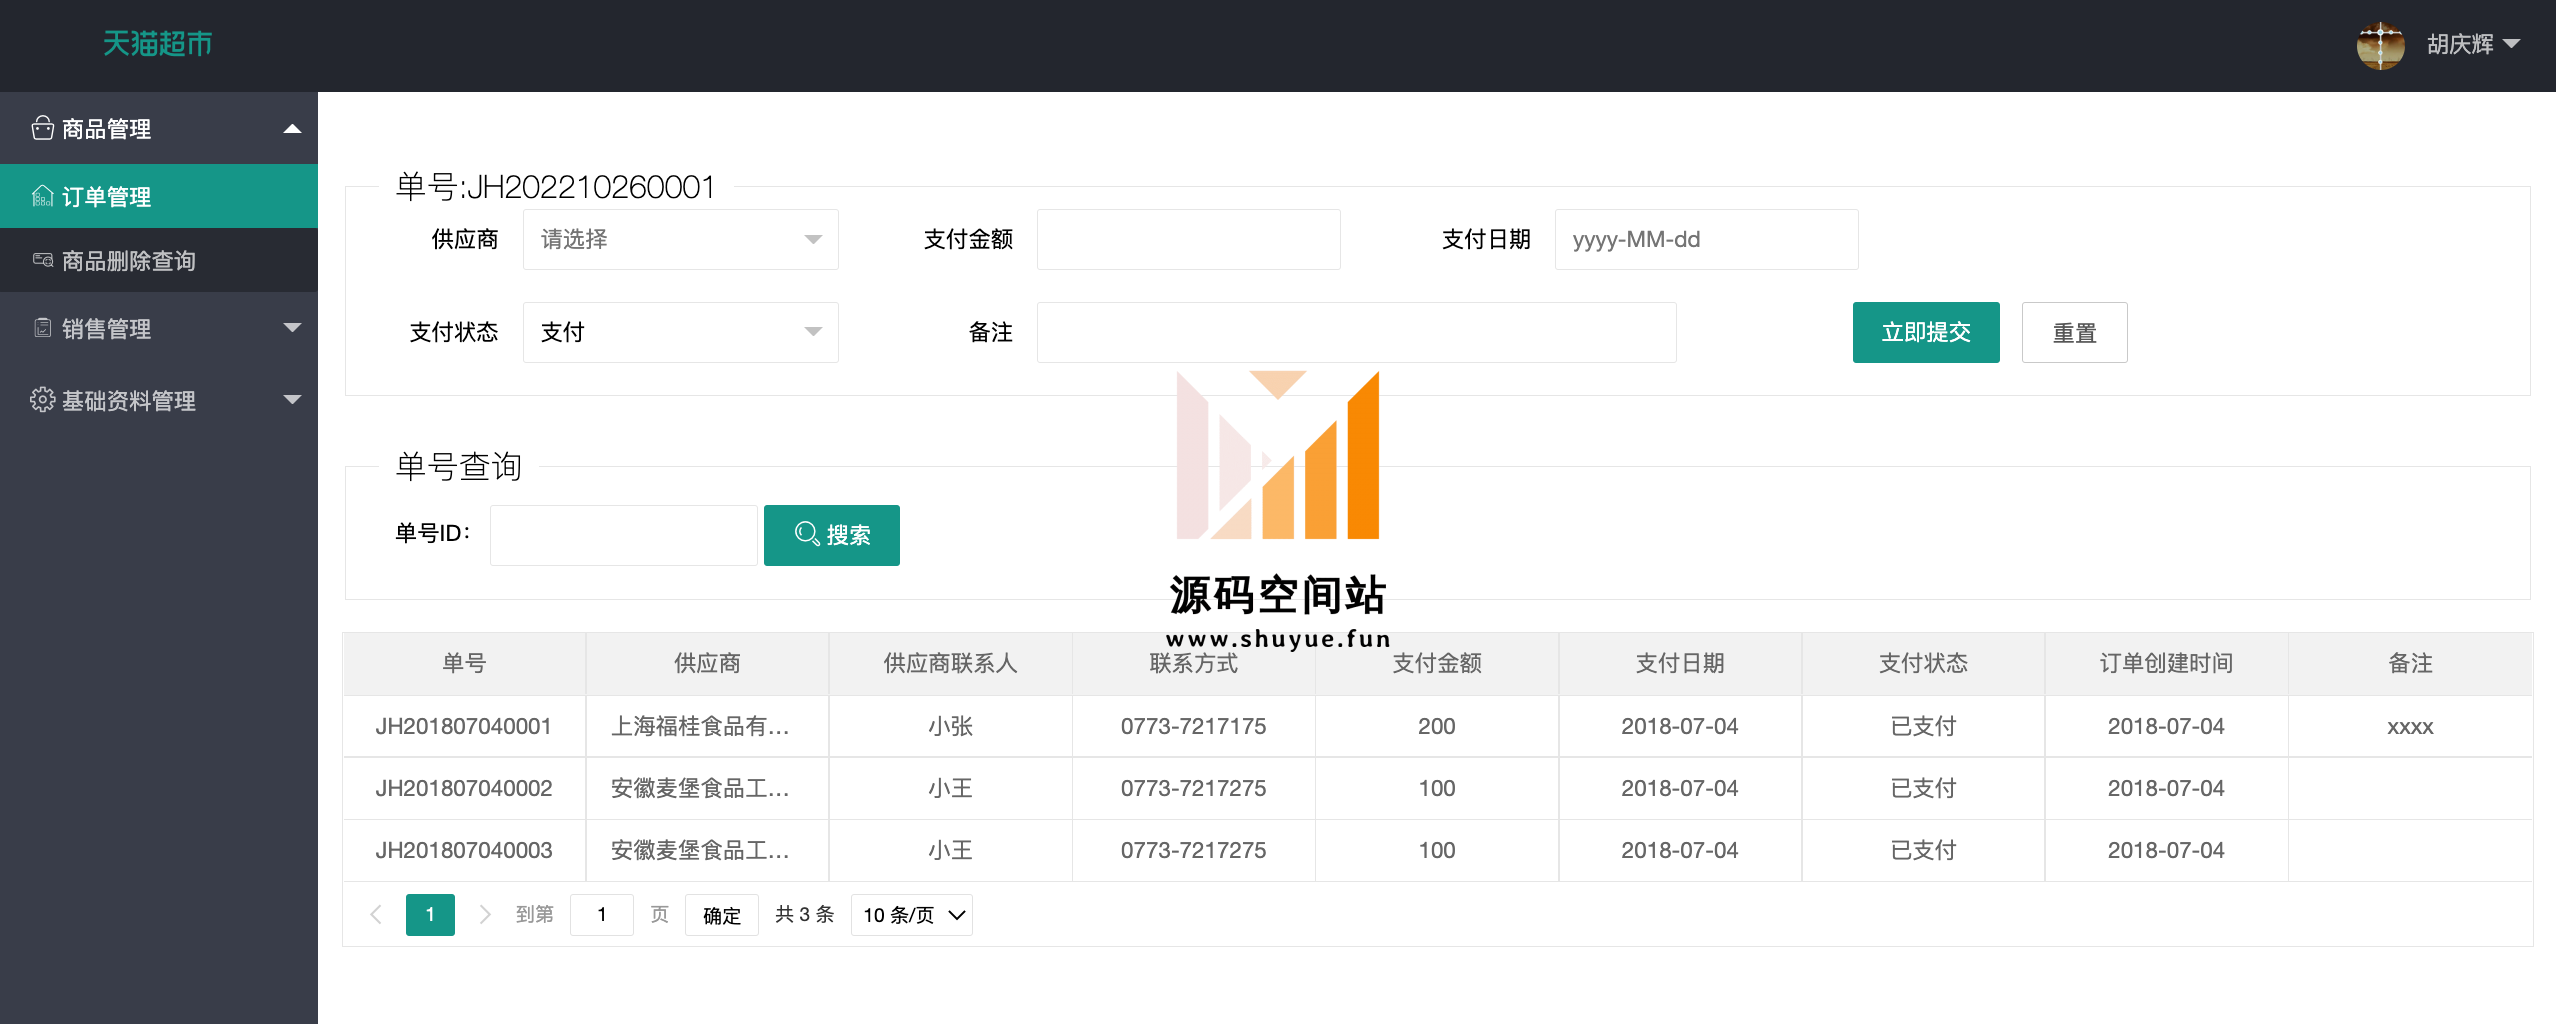Click page 1 in pagination
Screen dimensions: 2556x1024
click(430, 915)
